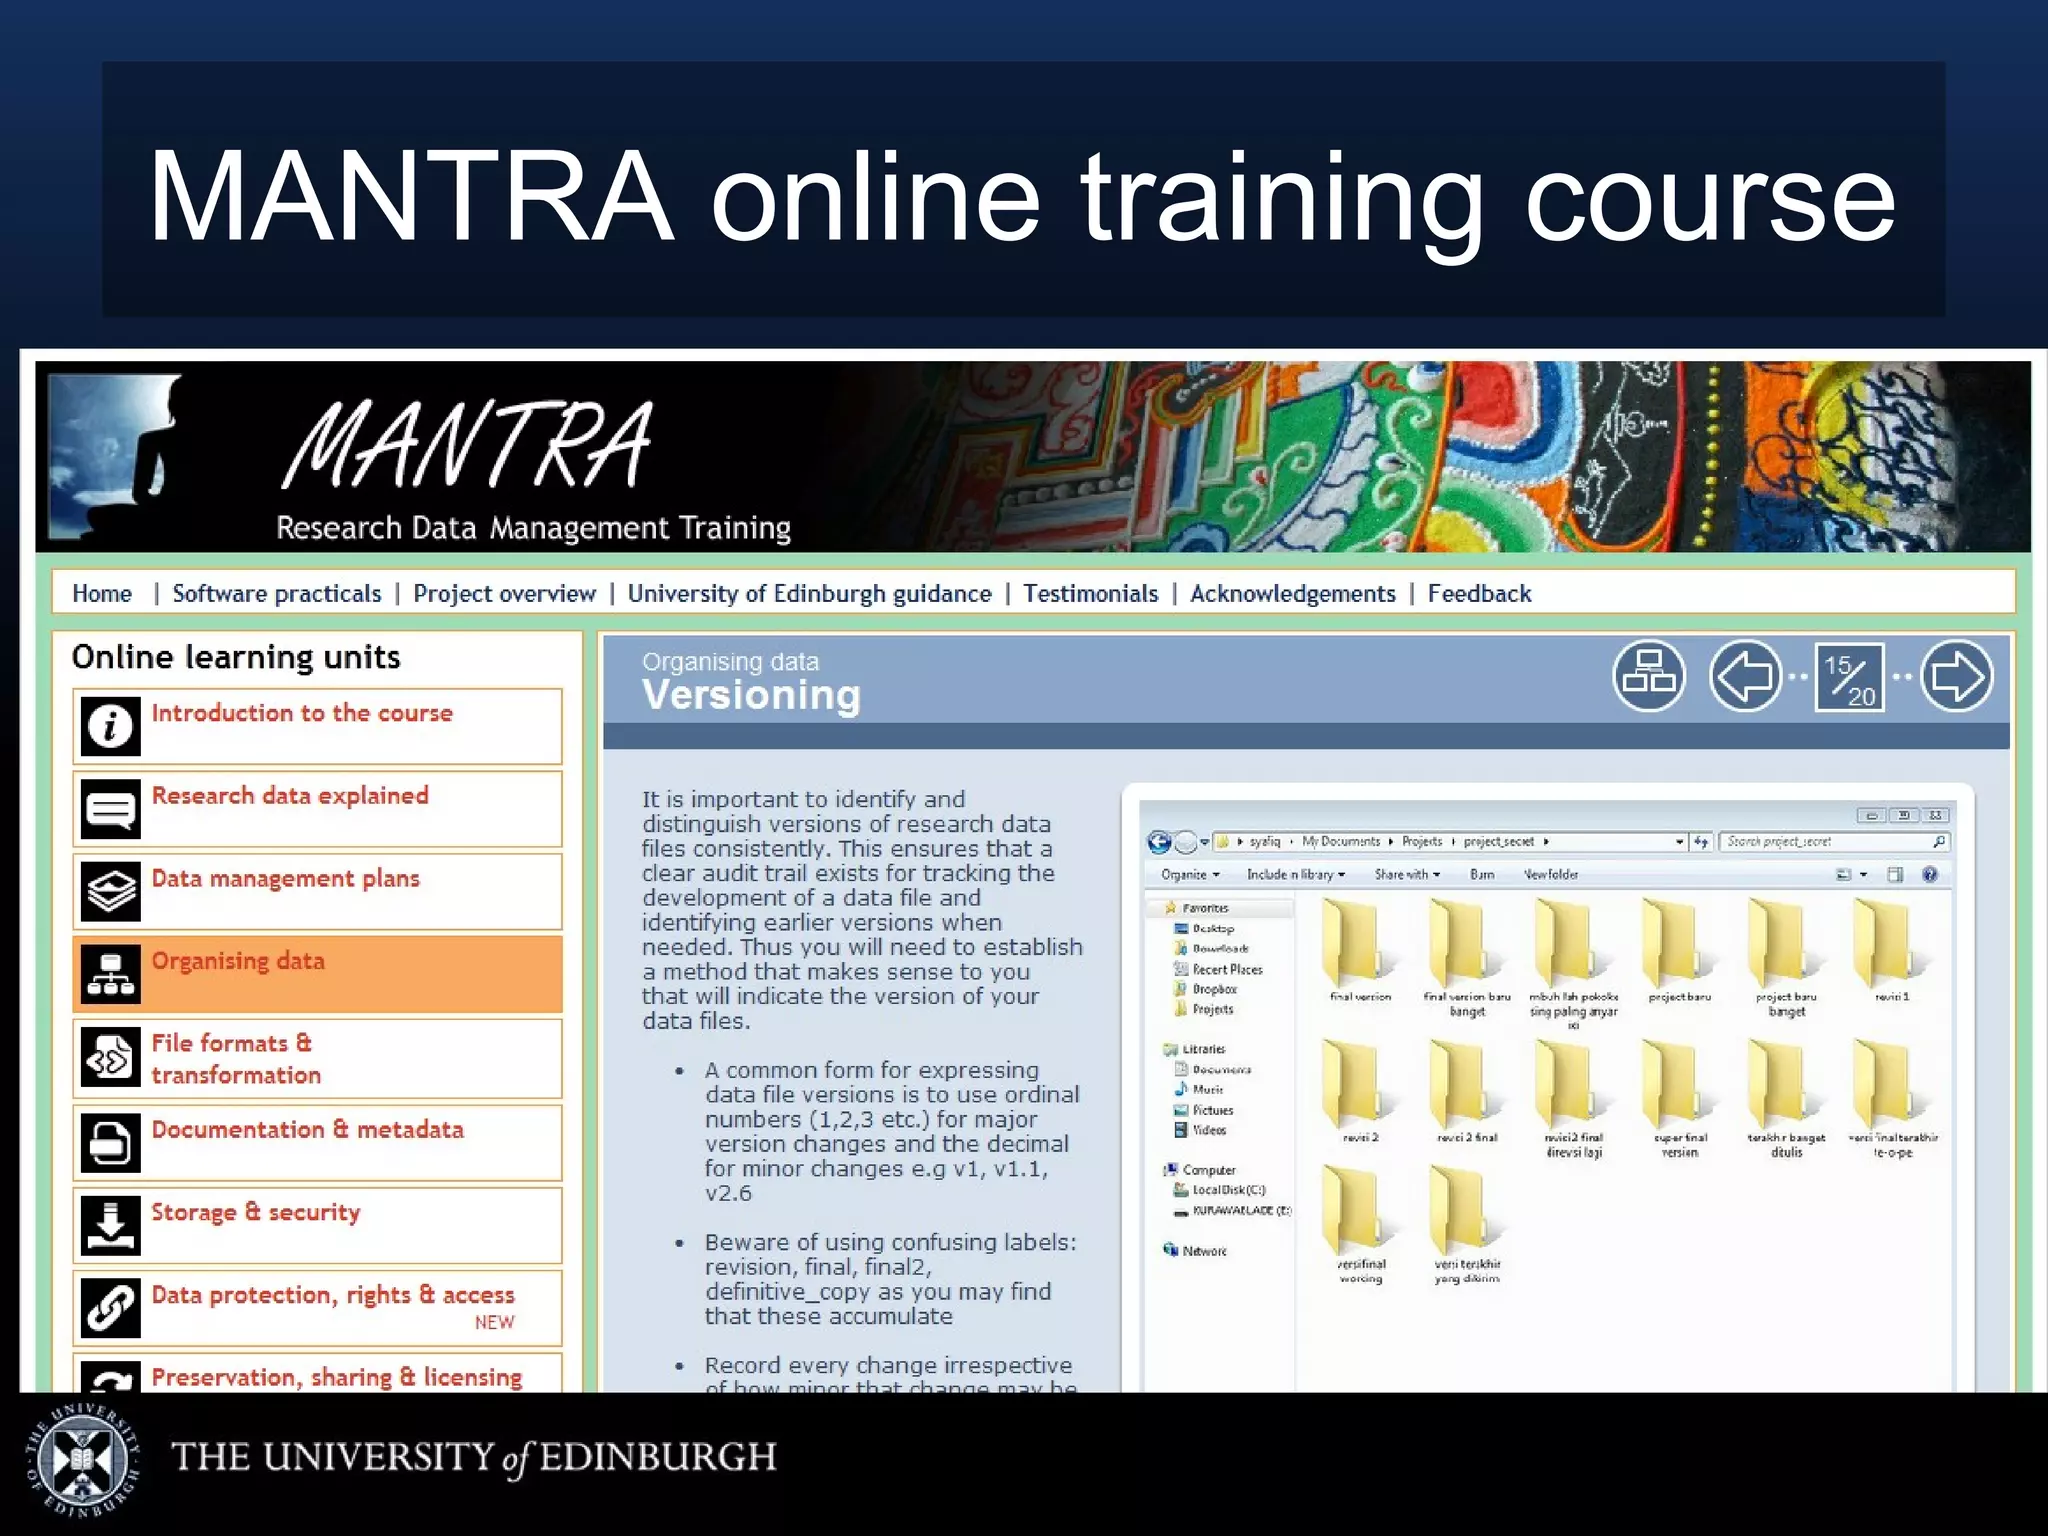Screen dimensions: 2048x1536
Task: Open the 'versi final working' folder
Action: [x=1359, y=1224]
